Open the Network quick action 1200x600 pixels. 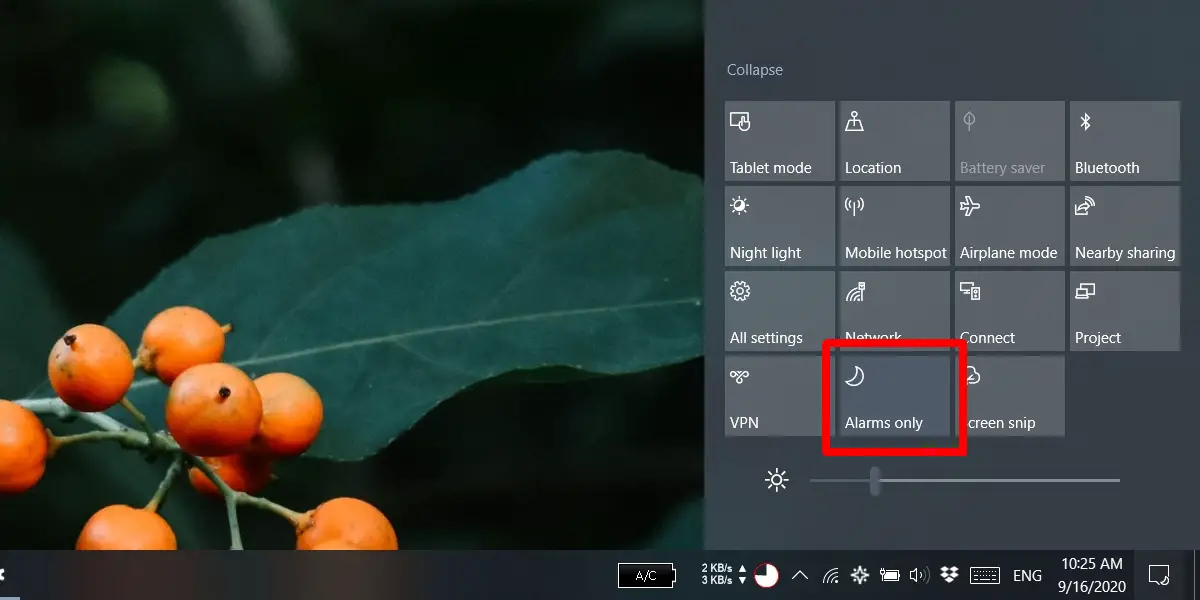(894, 311)
